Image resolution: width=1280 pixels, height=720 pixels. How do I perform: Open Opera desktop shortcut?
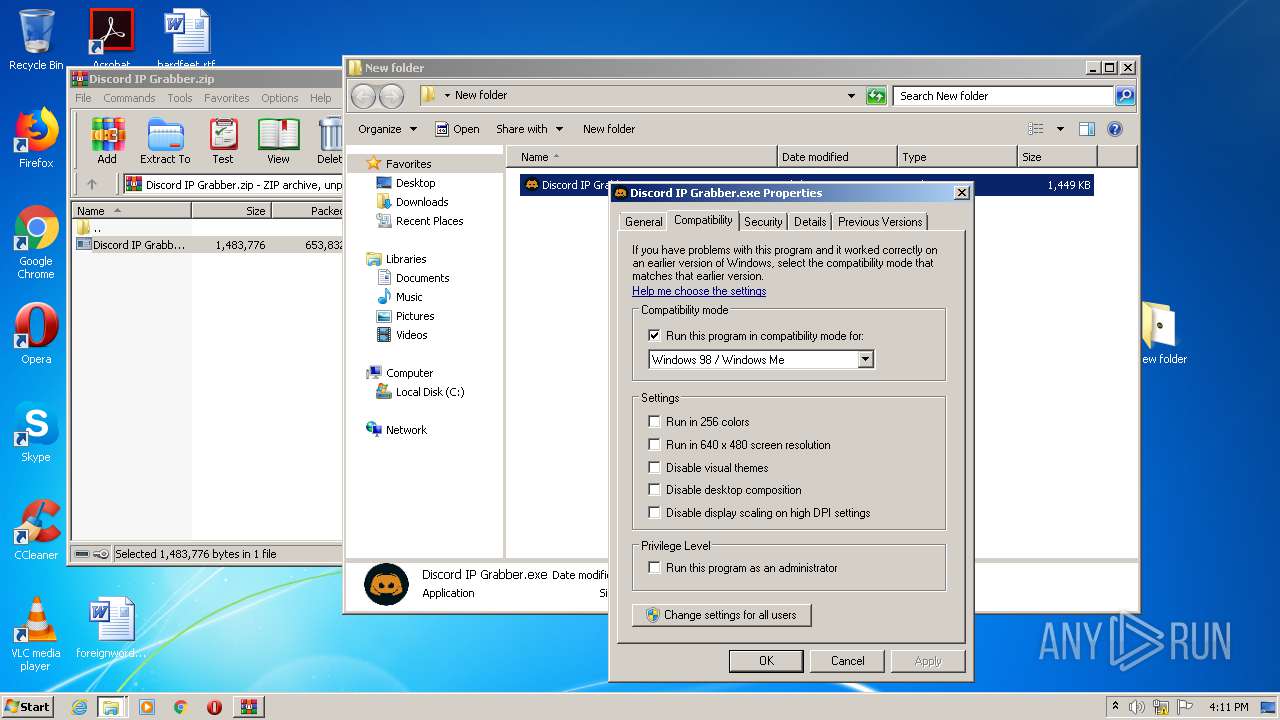click(x=36, y=334)
